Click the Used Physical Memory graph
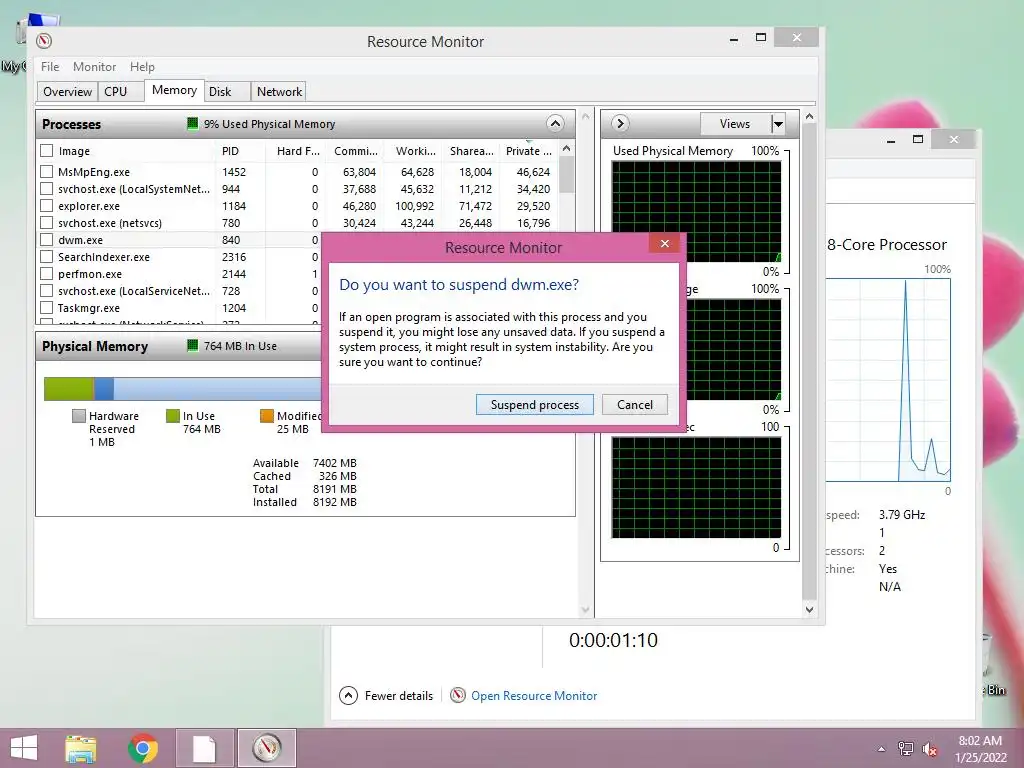The width and height of the screenshot is (1024, 768). coord(696,212)
